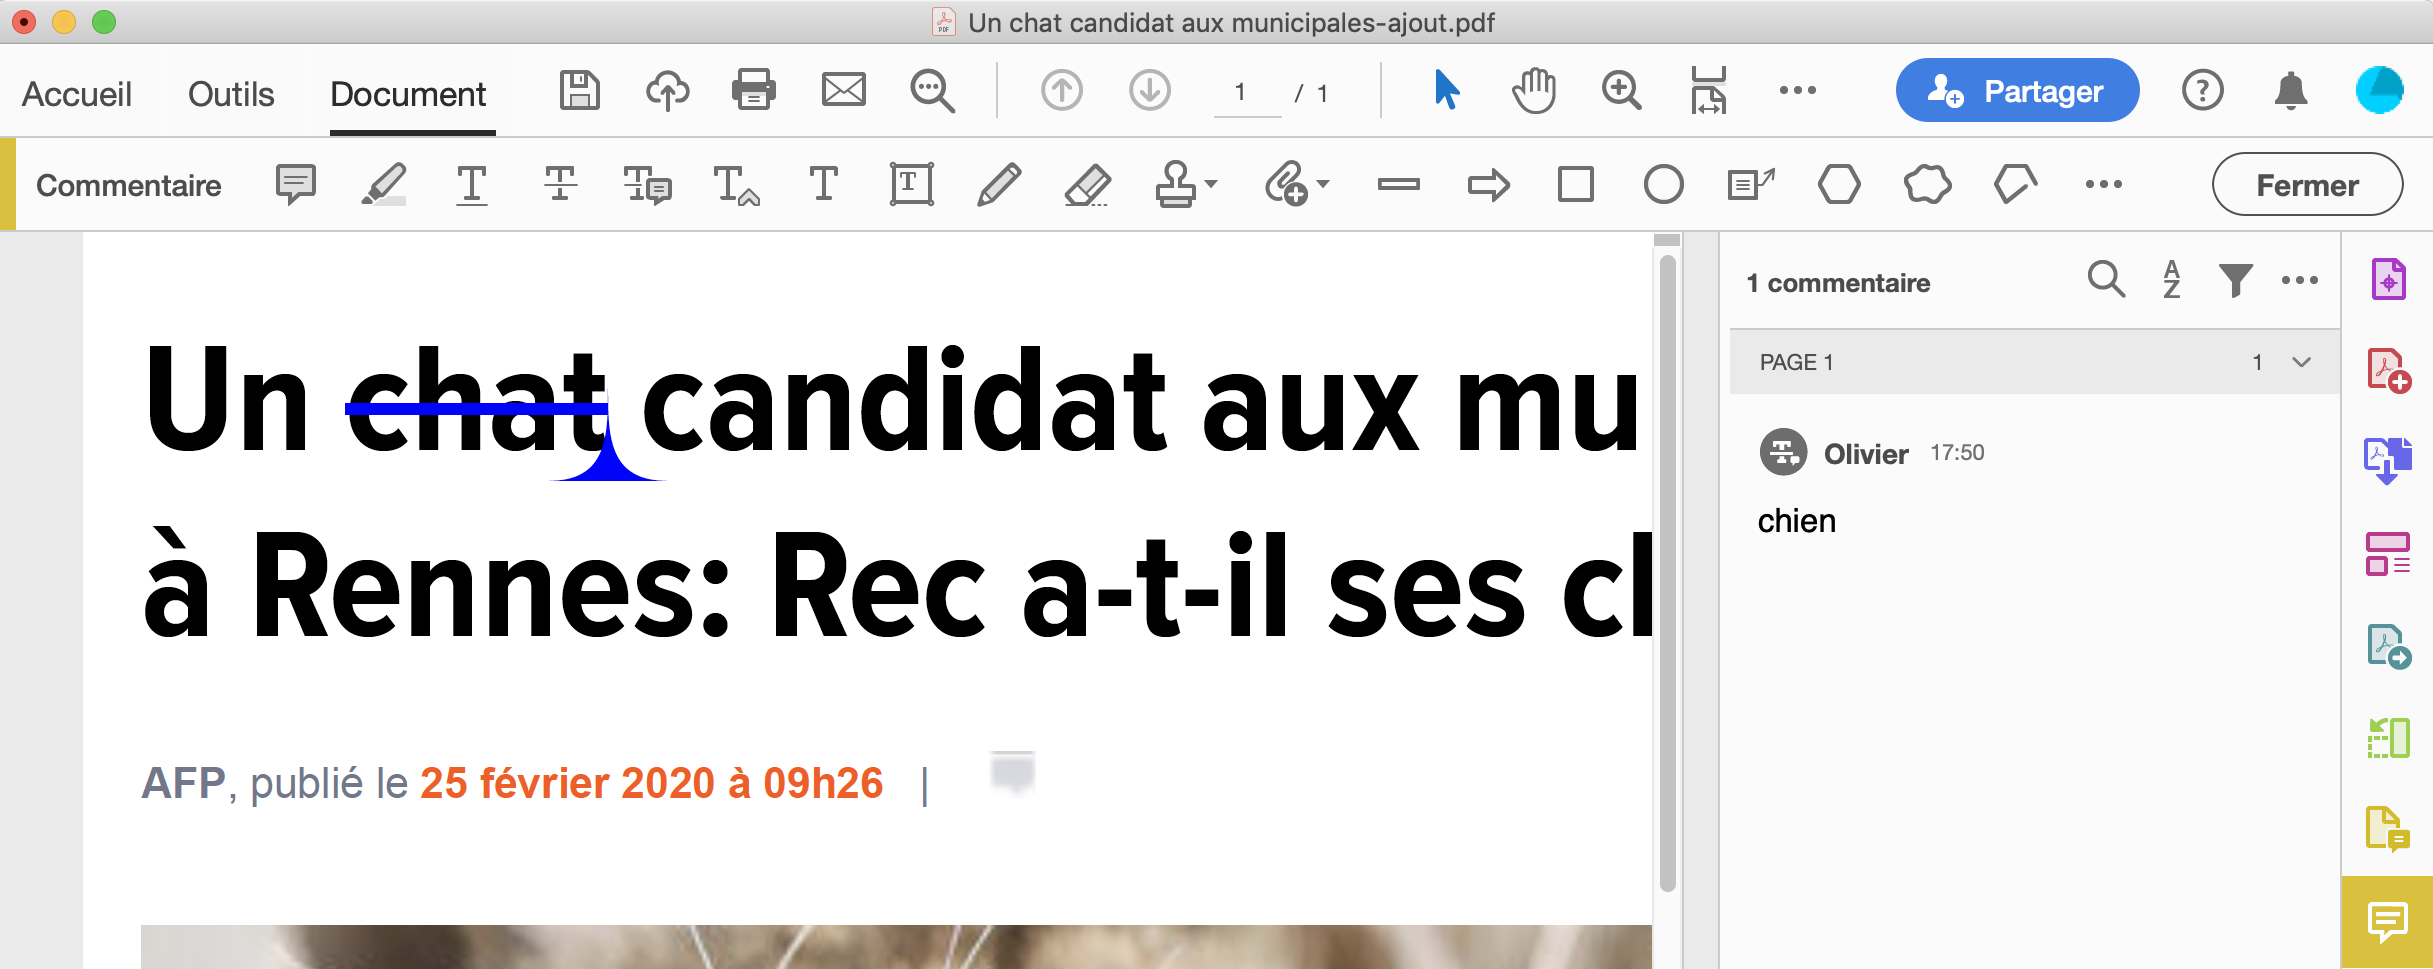Open the user profile avatar
Image resolution: width=2433 pixels, height=969 pixels.
(x=2380, y=91)
